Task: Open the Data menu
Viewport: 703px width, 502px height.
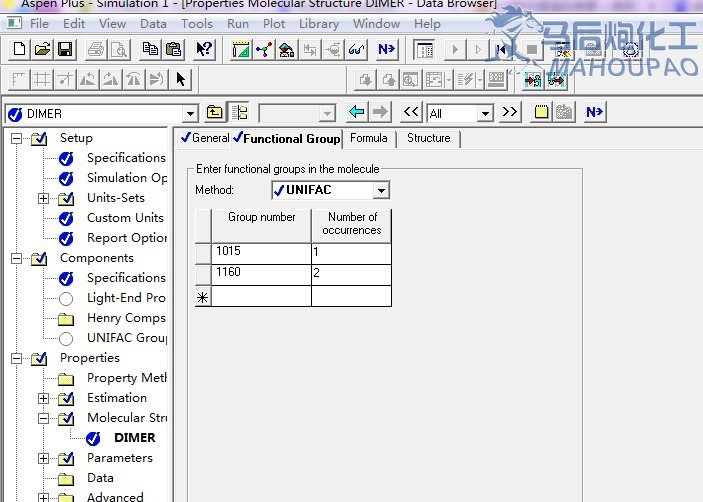Action: click(x=153, y=23)
